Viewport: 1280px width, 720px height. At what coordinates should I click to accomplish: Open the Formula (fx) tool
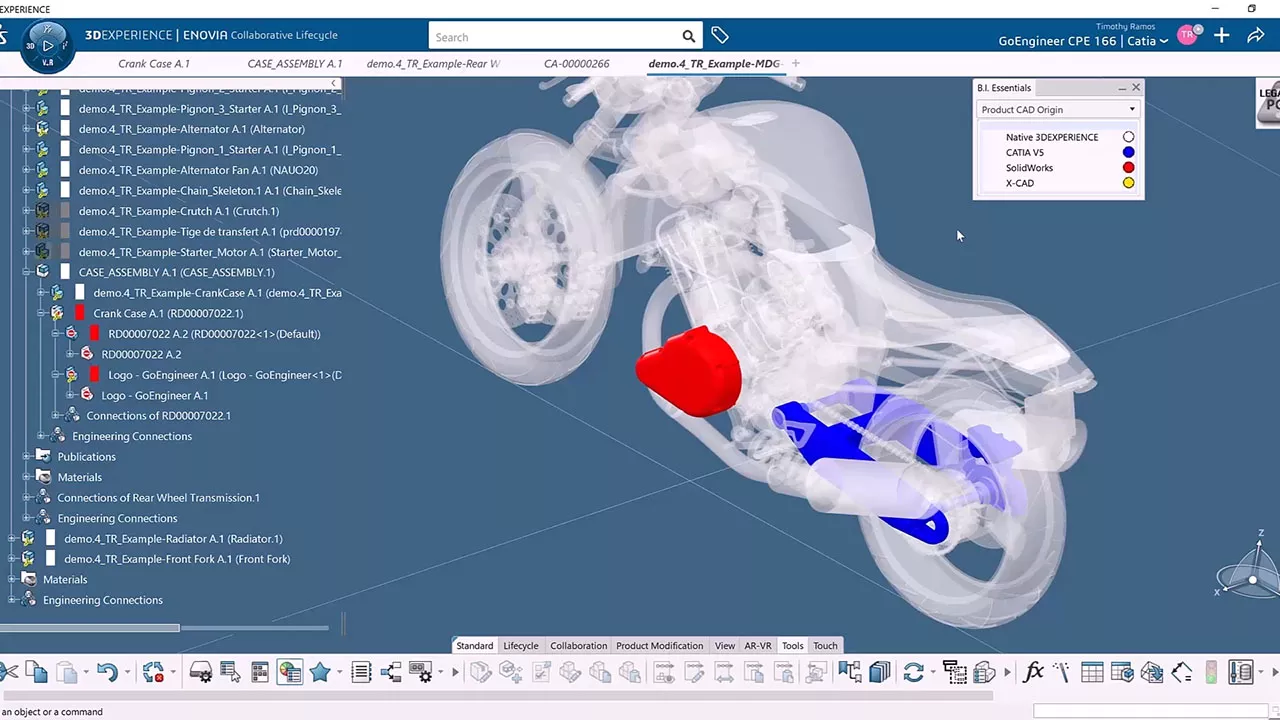coord(1034,673)
